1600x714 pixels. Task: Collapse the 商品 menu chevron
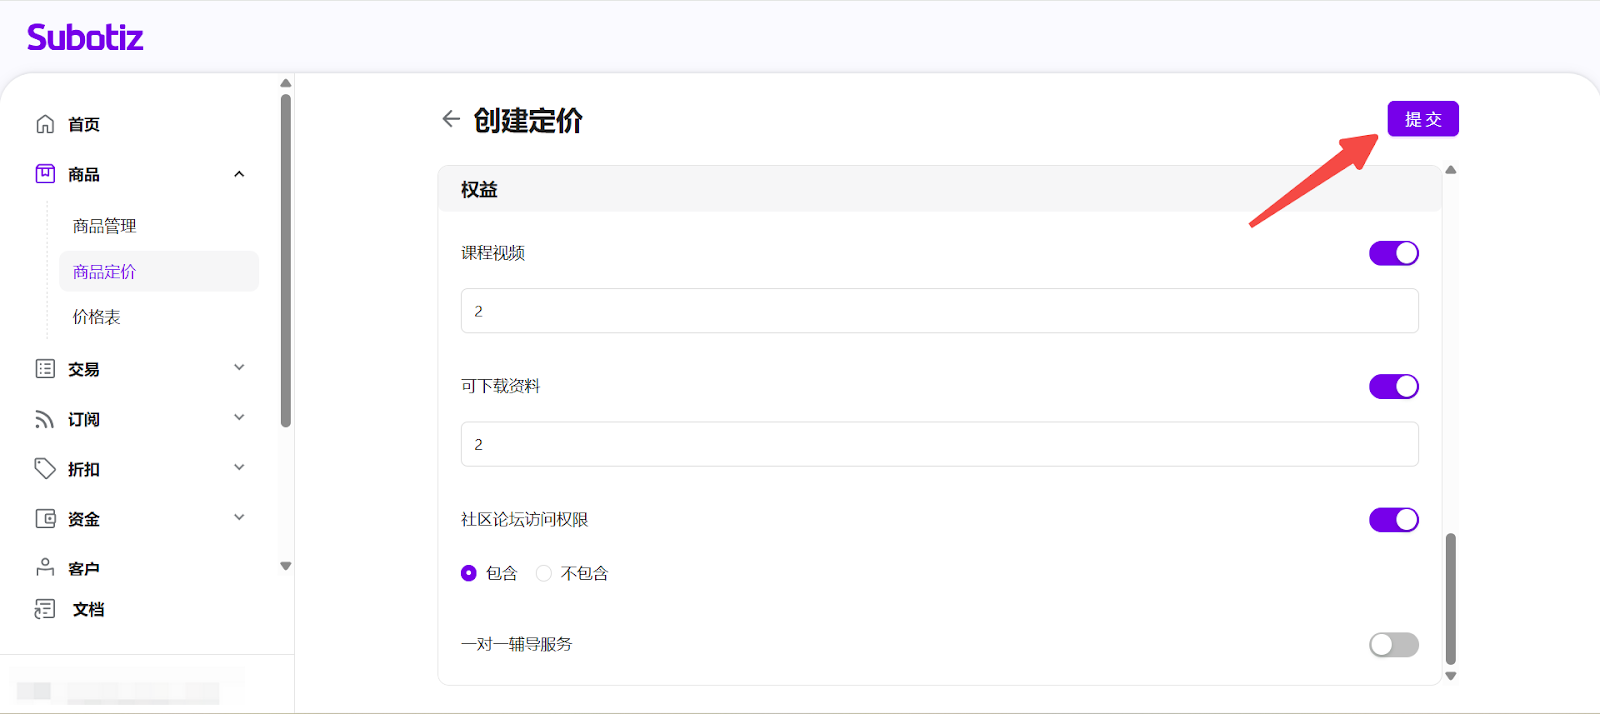tap(239, 174)
